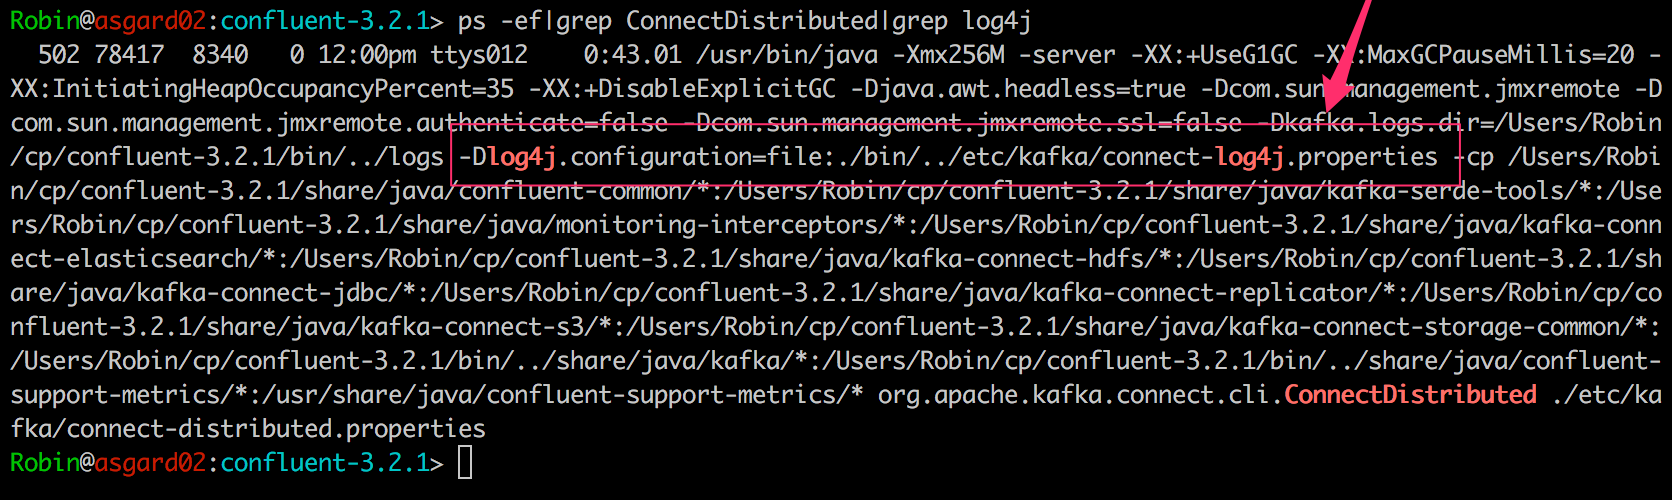
Task: Click the highlighted ConnectDistributed text in red
Action: click(x=1410, y=395)
